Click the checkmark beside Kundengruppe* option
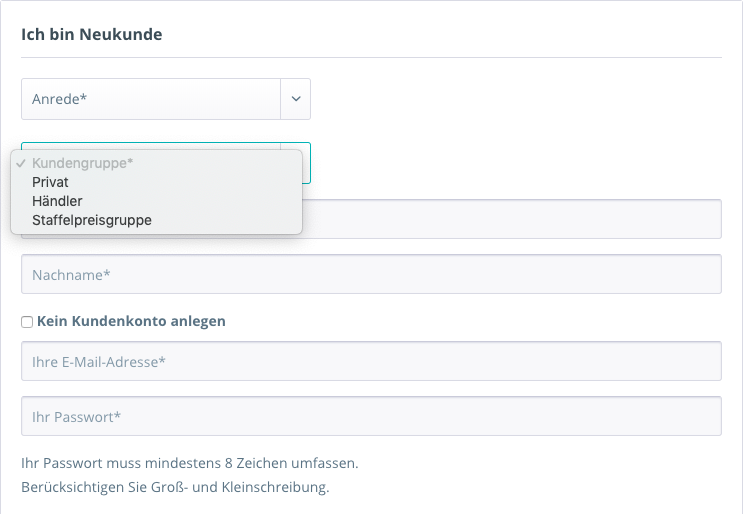Image resolution: width=745 pixels, height=514 pixels. click(x=21, y=162)
